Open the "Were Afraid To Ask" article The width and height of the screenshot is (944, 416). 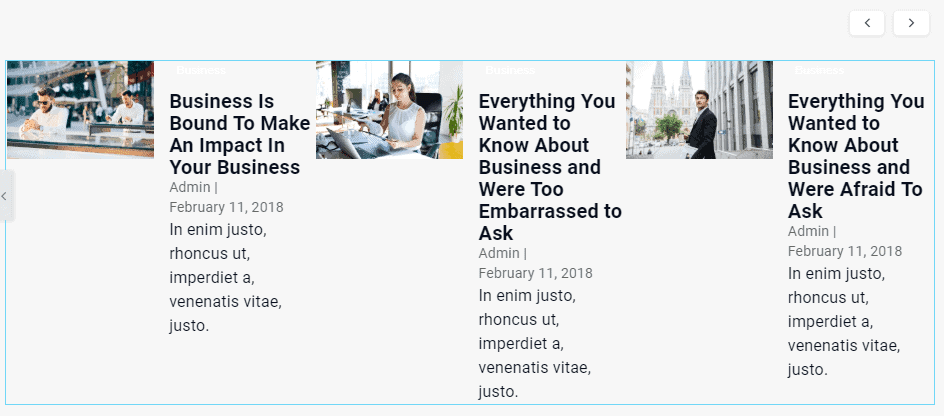click(x=856, y=156)
